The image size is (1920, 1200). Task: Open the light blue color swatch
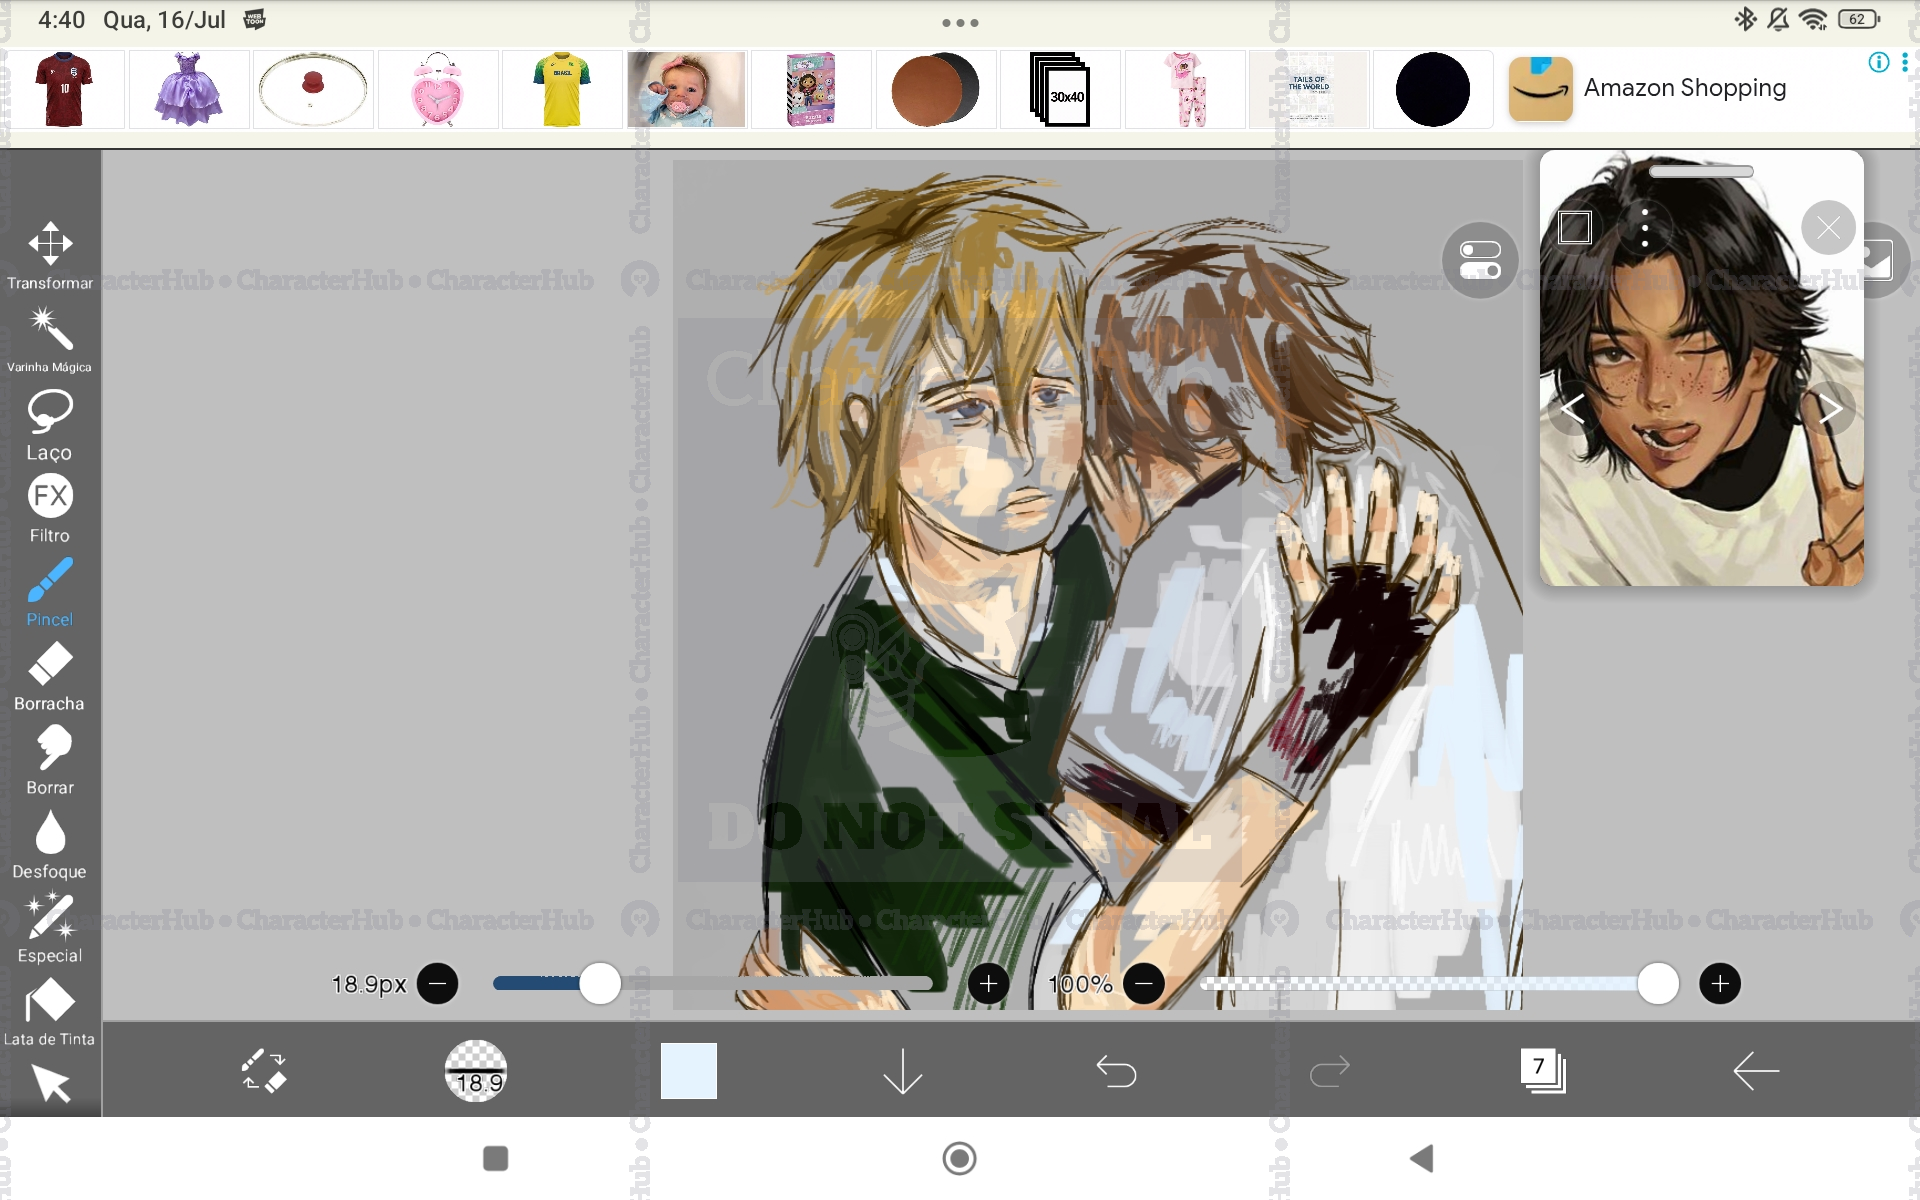point(689,1071)
